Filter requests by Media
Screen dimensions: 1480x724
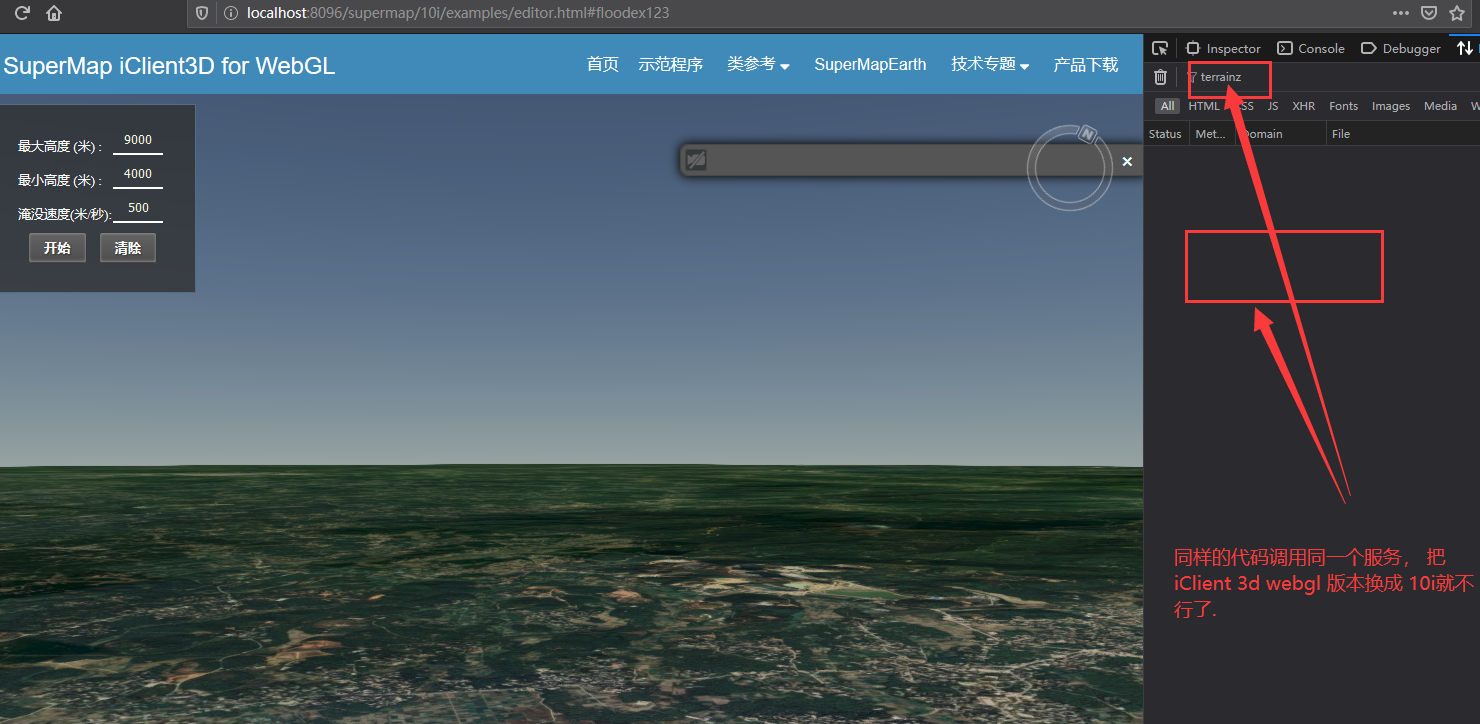coord(1441,106)
